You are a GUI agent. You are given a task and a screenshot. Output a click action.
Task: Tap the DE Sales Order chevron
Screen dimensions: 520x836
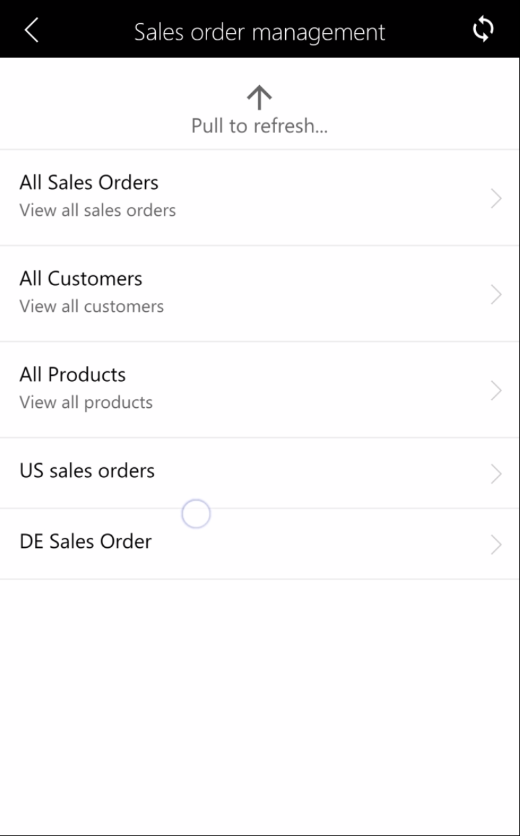(x=497, y=544)
